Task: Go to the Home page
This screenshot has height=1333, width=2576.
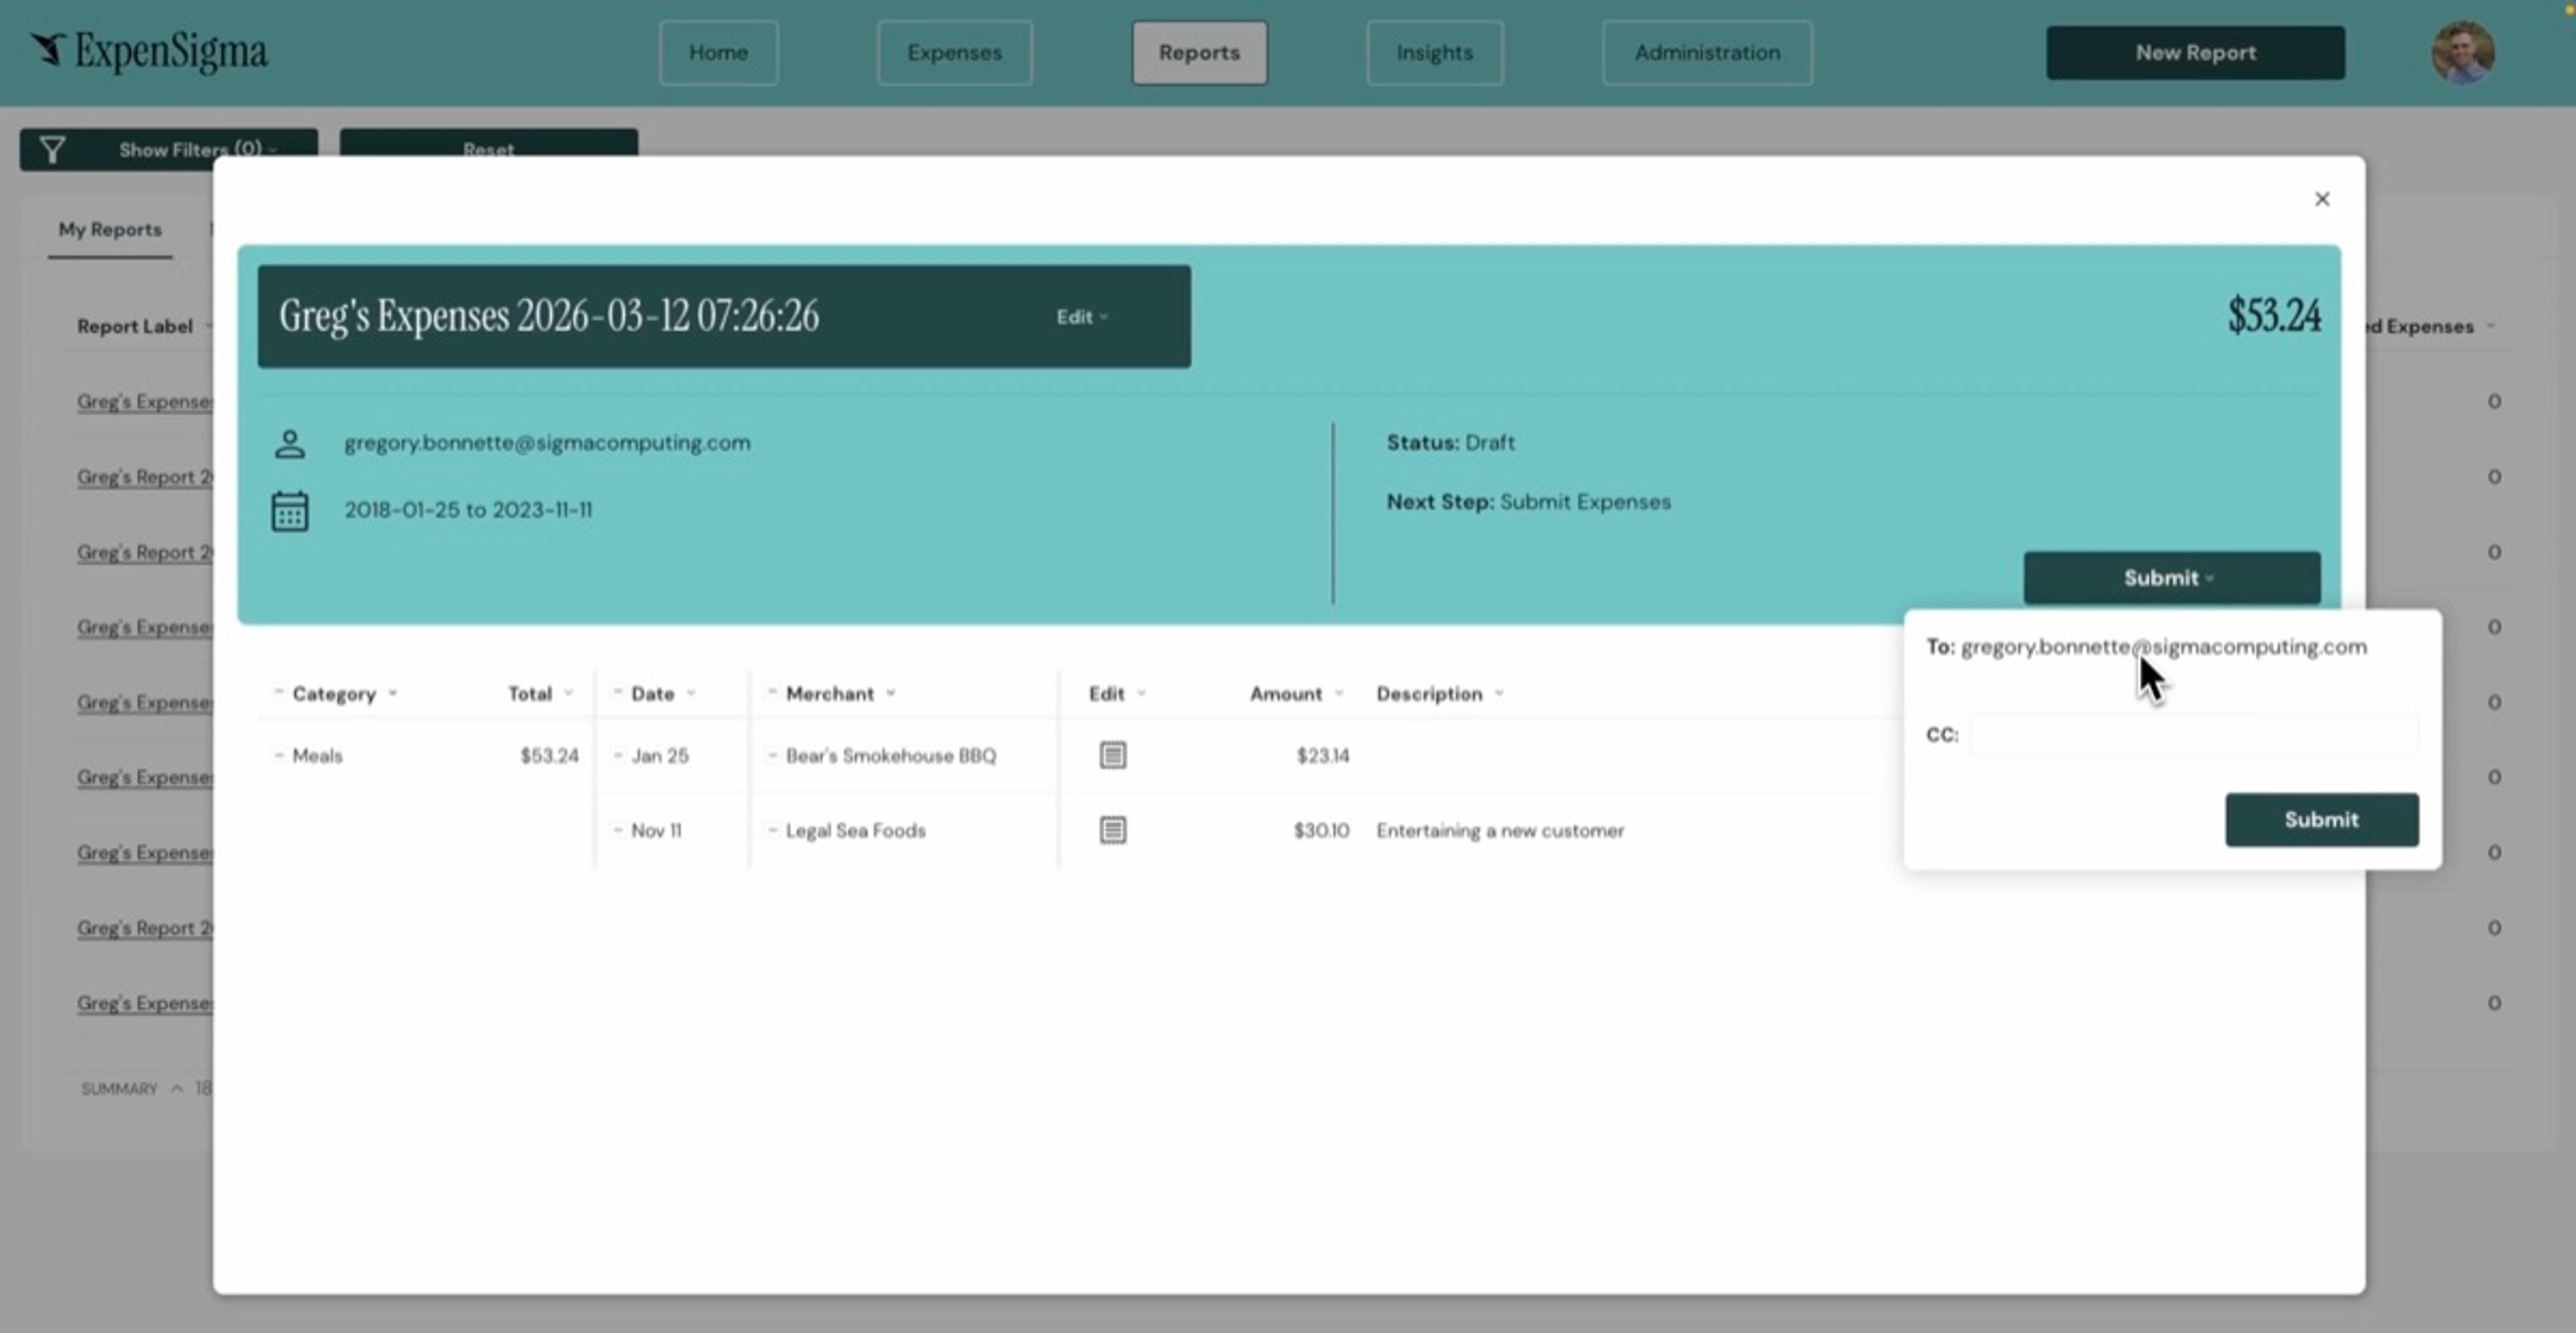Action: click(718, 53)
